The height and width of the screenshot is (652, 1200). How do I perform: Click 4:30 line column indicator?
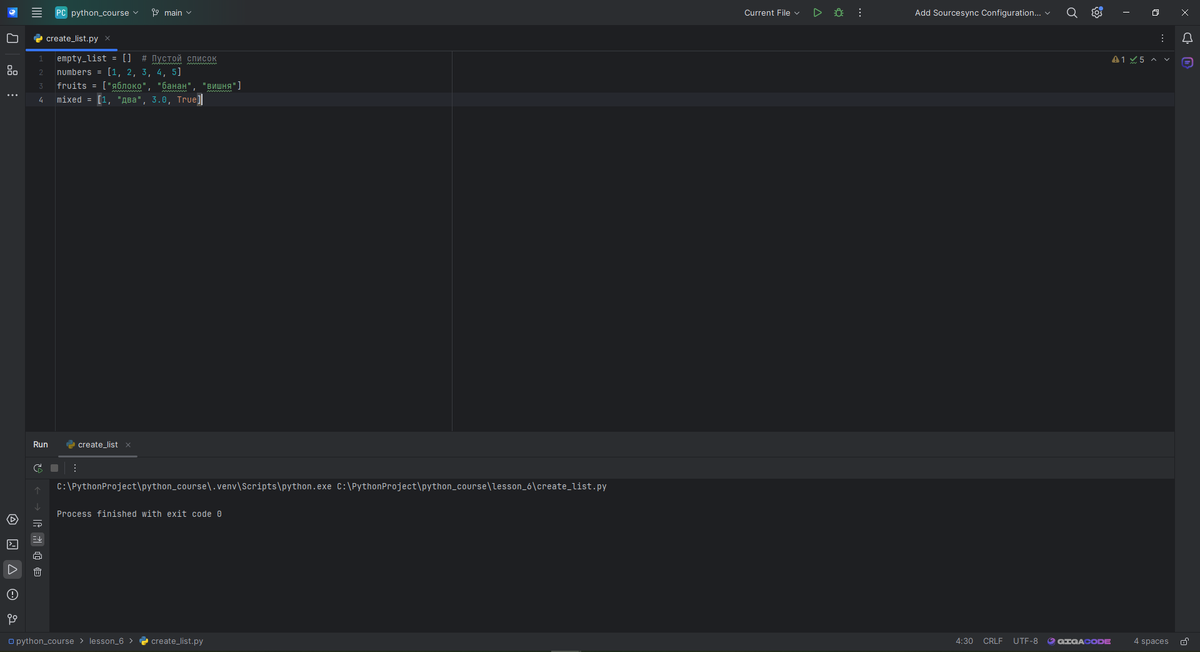[964, 641]
